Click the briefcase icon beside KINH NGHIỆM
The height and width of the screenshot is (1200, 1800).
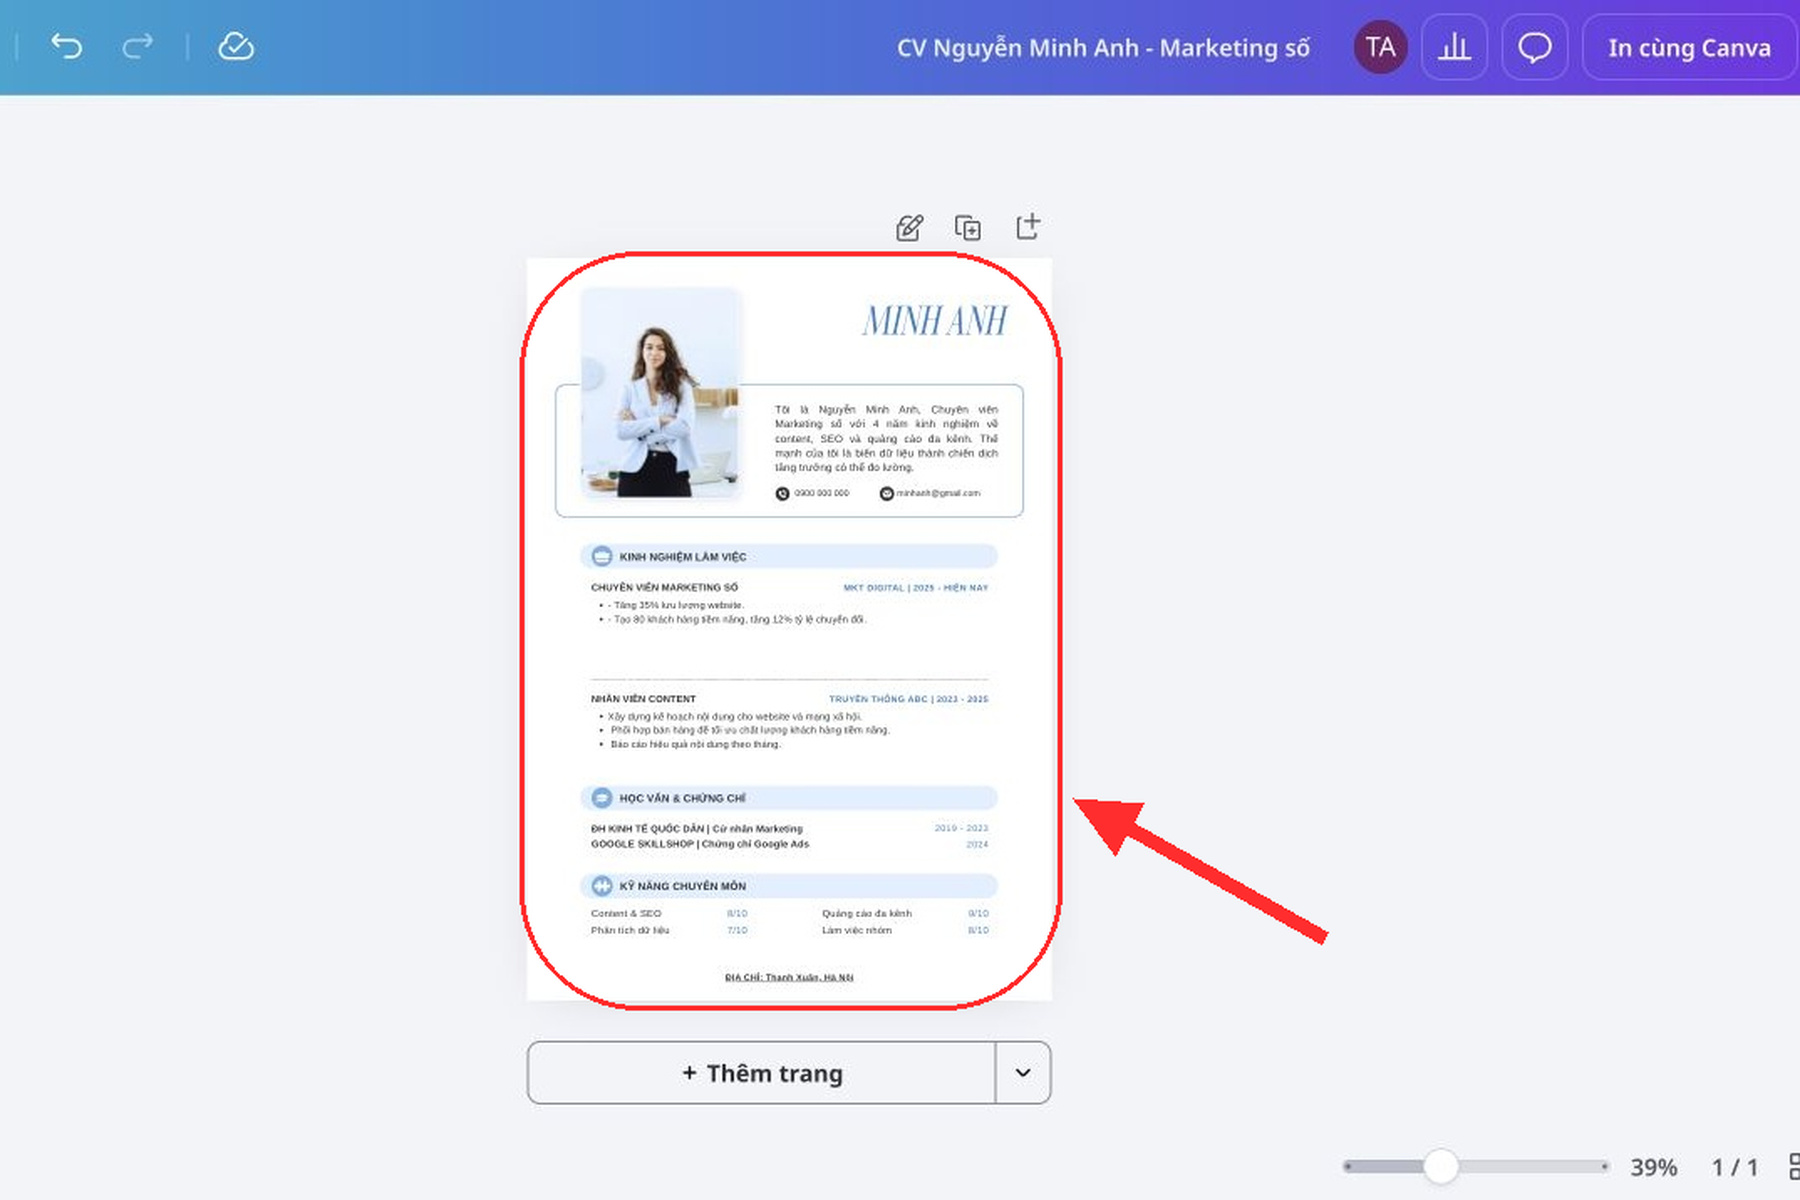602,556
